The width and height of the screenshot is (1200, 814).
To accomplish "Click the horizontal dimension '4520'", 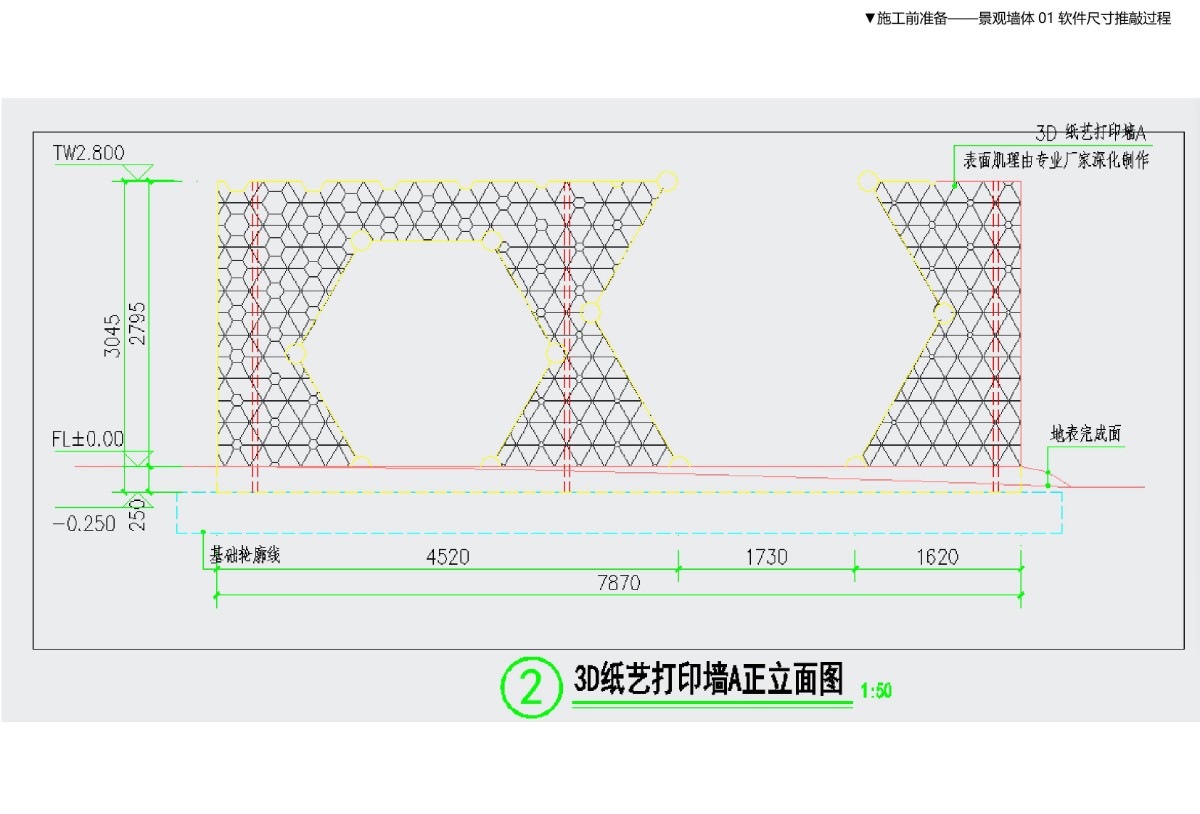I will pyautogui.click(x=447, y=558).
